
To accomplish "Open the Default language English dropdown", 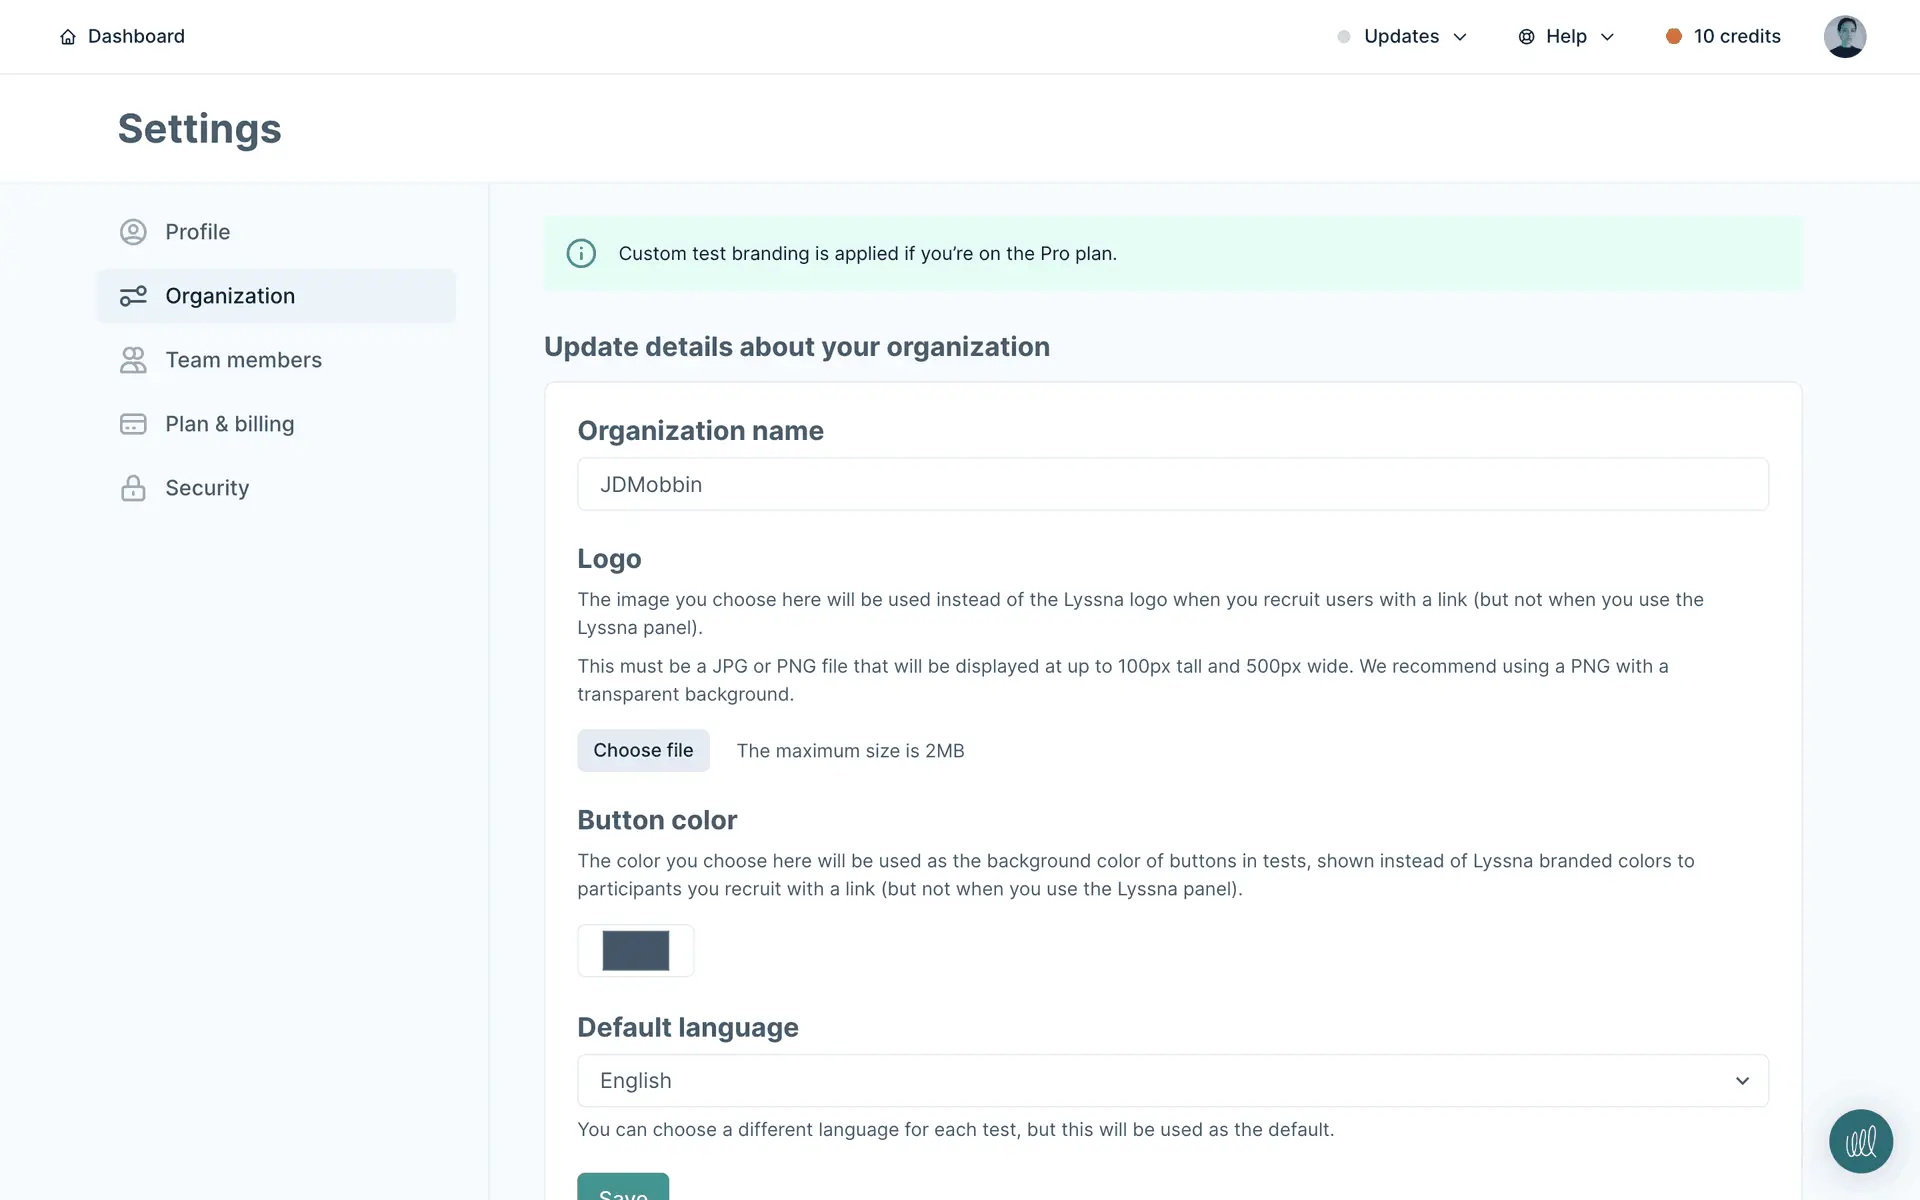I will click(1172, 1081).
